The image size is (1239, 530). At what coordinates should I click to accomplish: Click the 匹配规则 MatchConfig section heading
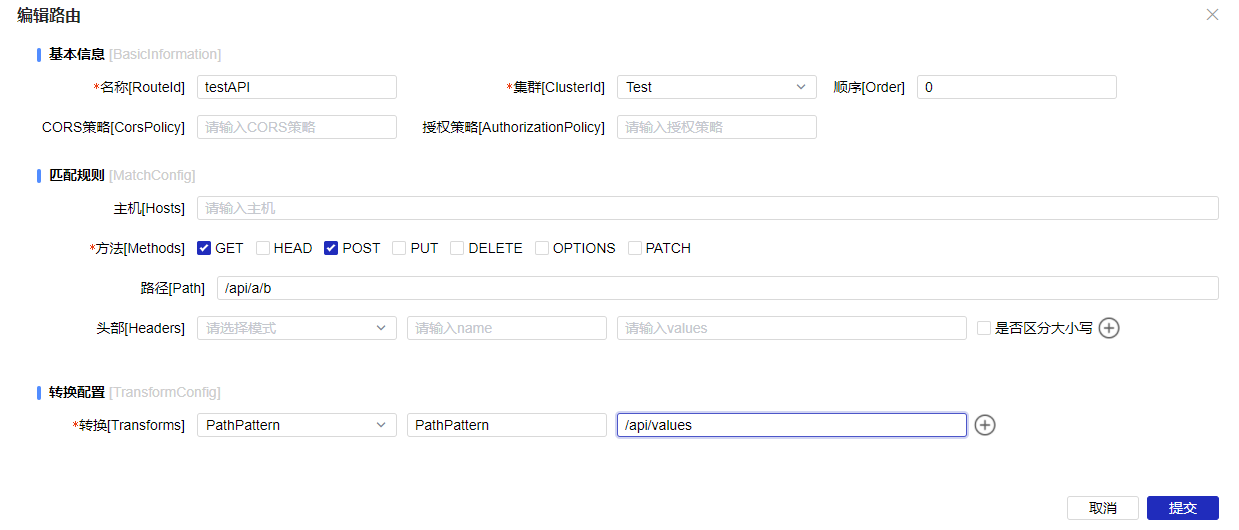click(x=122, y=175)
